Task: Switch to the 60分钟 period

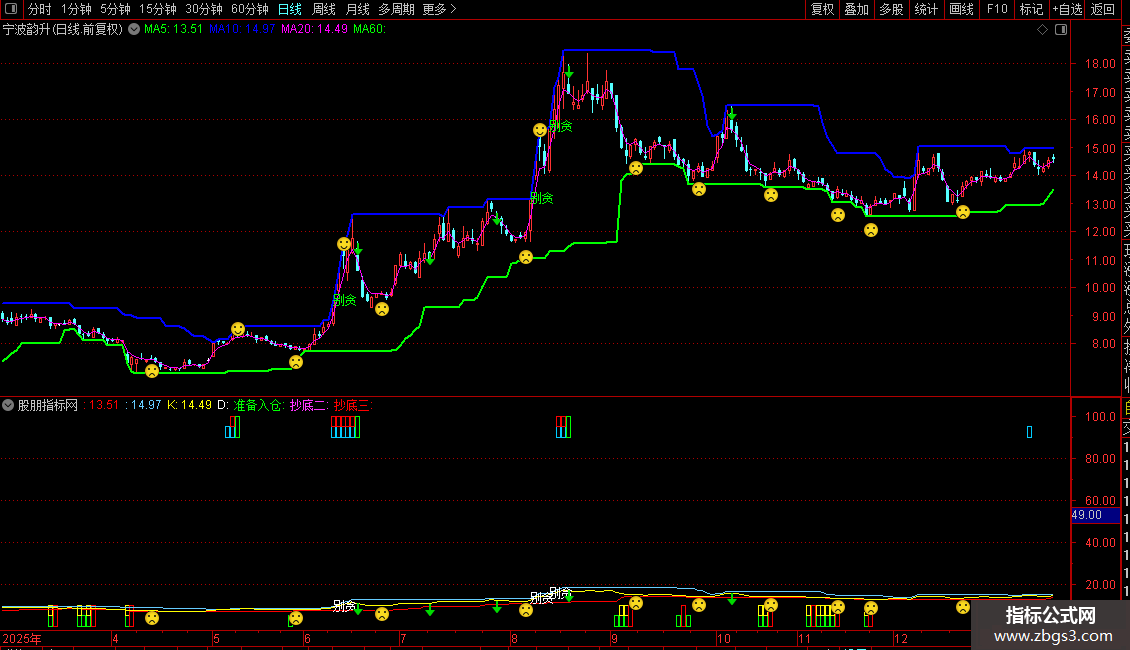Action: (249, 9)
